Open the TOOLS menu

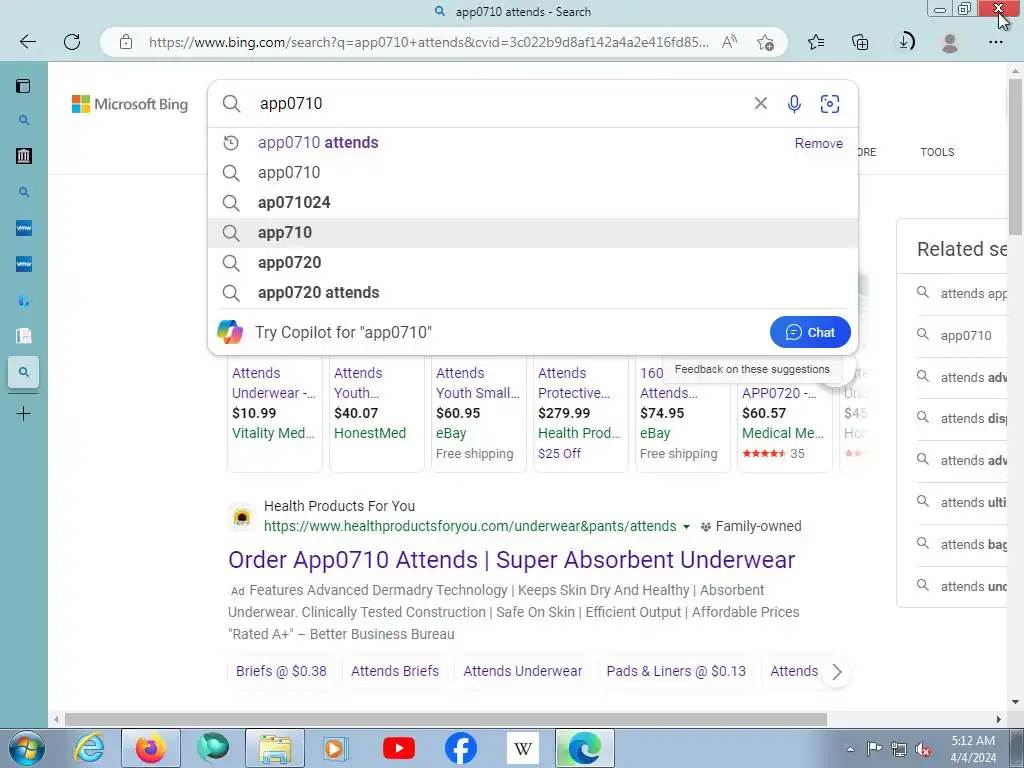click(x=937, y=152)
